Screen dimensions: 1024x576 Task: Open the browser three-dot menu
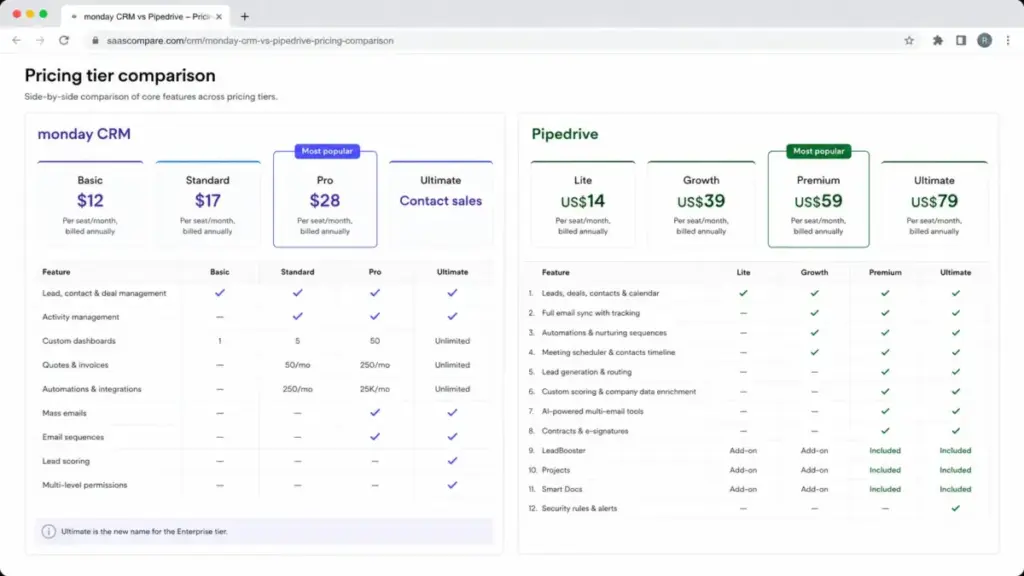[1008, 40]
